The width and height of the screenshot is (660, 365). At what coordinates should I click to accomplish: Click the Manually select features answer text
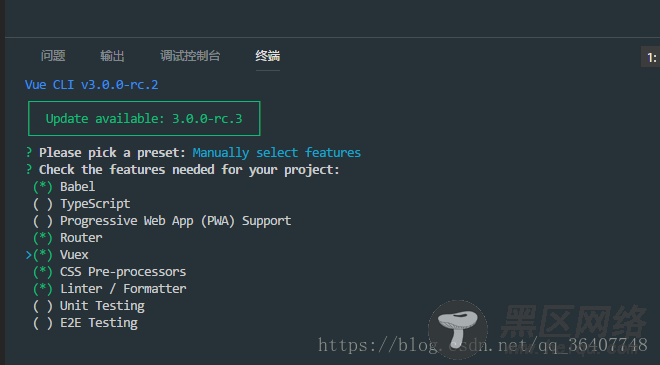point(277,152)
